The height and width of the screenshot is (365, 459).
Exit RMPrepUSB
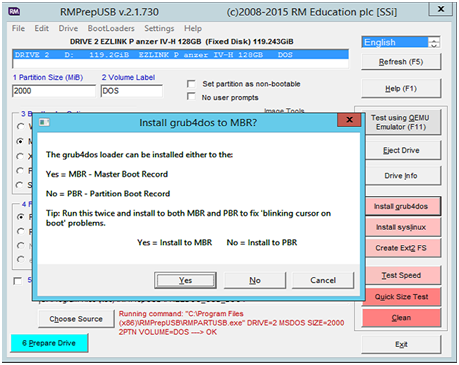[401, 344]
